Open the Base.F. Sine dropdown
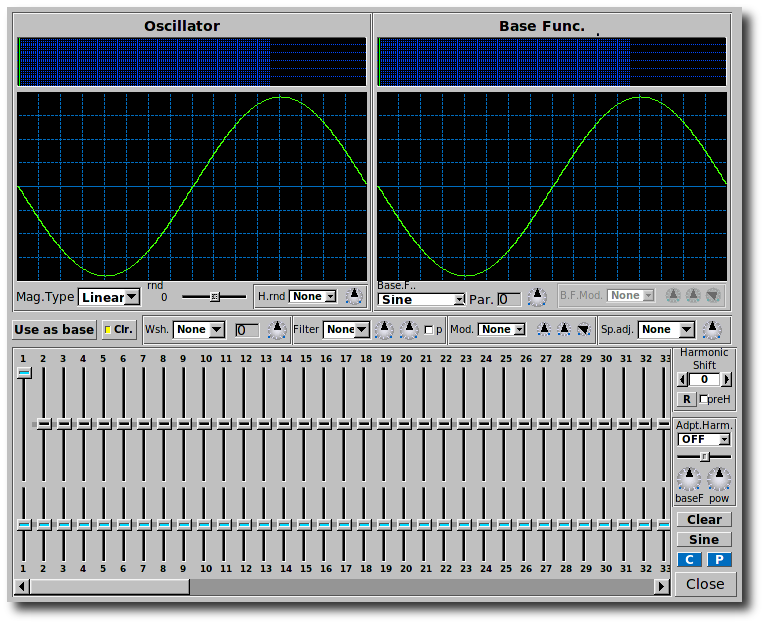This screenshot has height=625, width=765. coord(422,299)
